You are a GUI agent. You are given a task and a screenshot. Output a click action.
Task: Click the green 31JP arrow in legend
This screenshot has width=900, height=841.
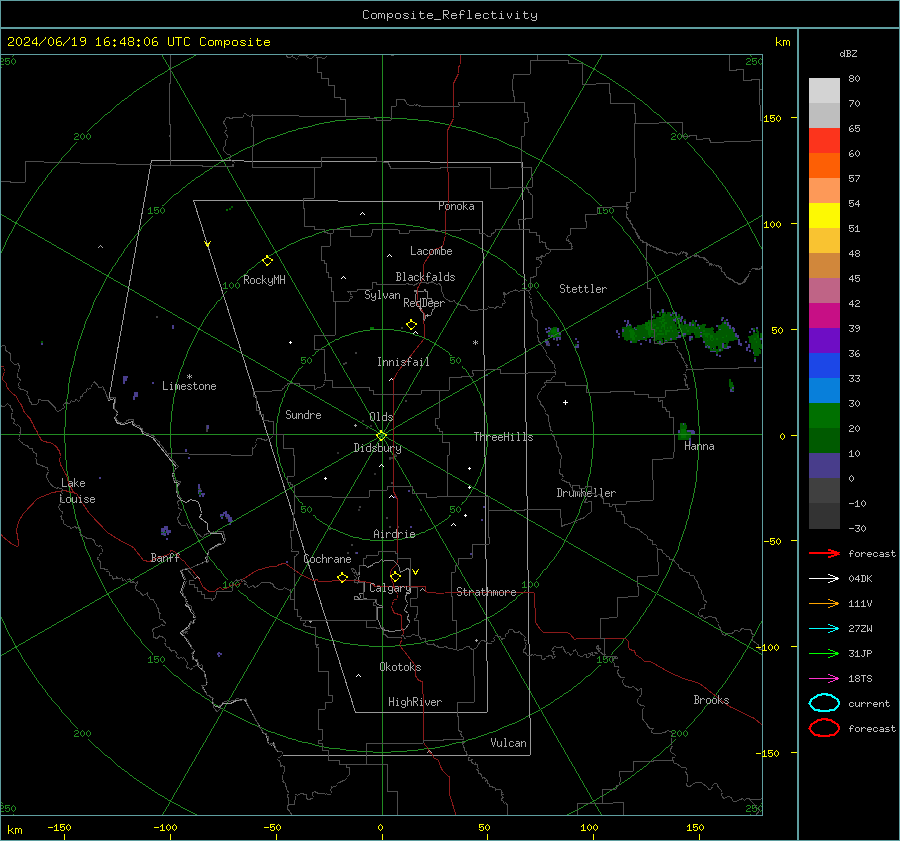[824, 653]
